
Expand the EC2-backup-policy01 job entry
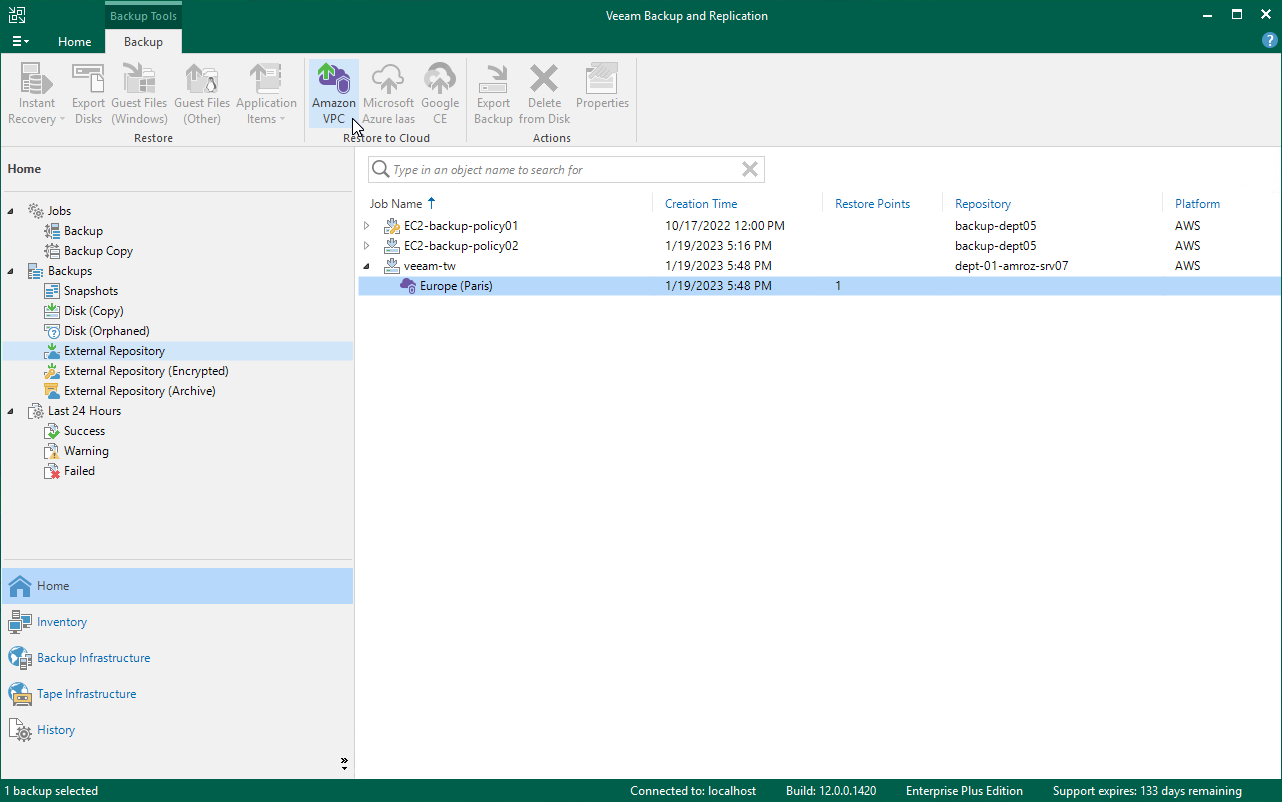(367, 225)
